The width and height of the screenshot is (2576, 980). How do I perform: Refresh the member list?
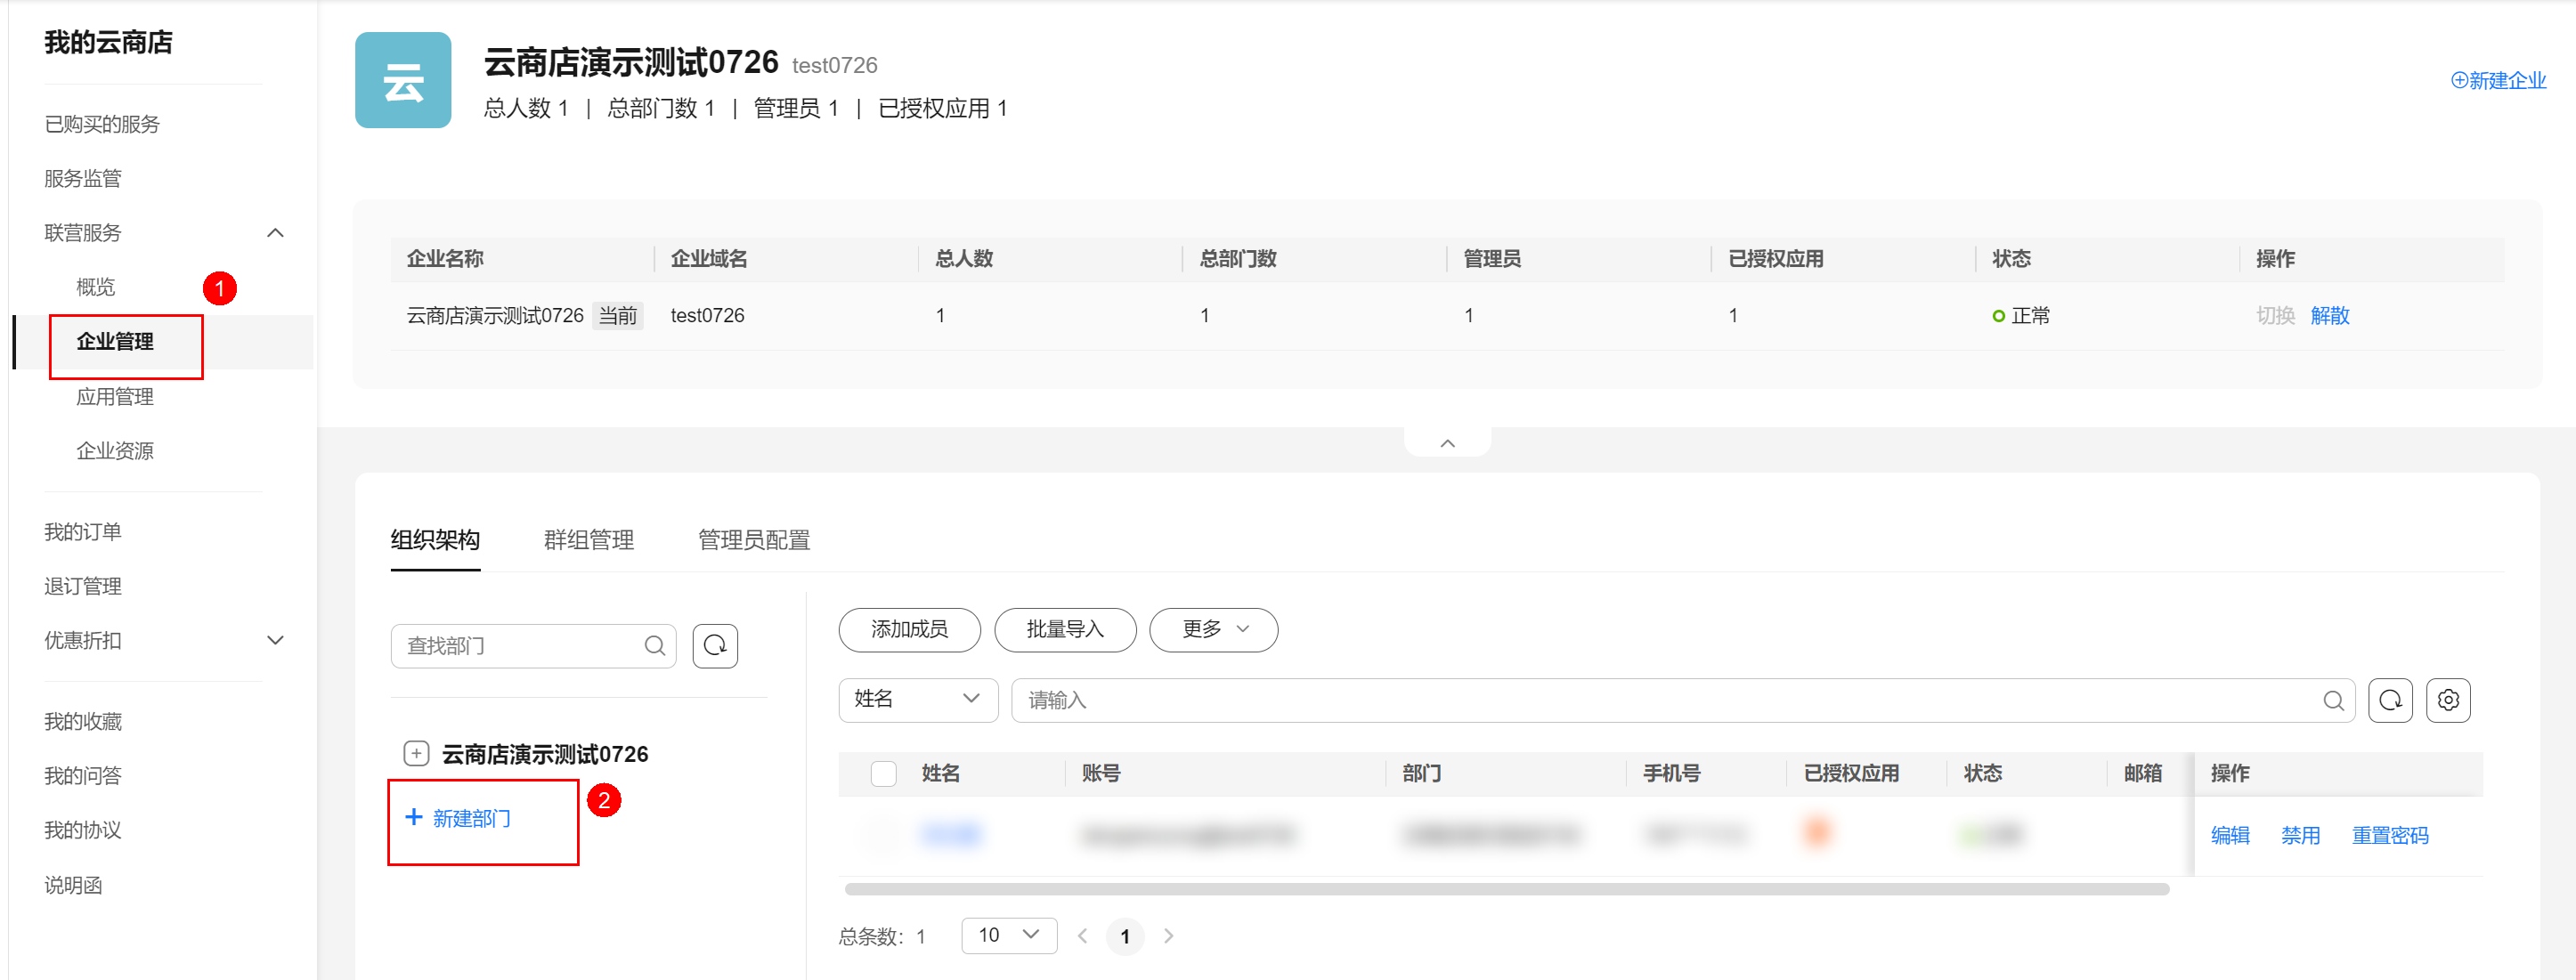pos(2390,700)
